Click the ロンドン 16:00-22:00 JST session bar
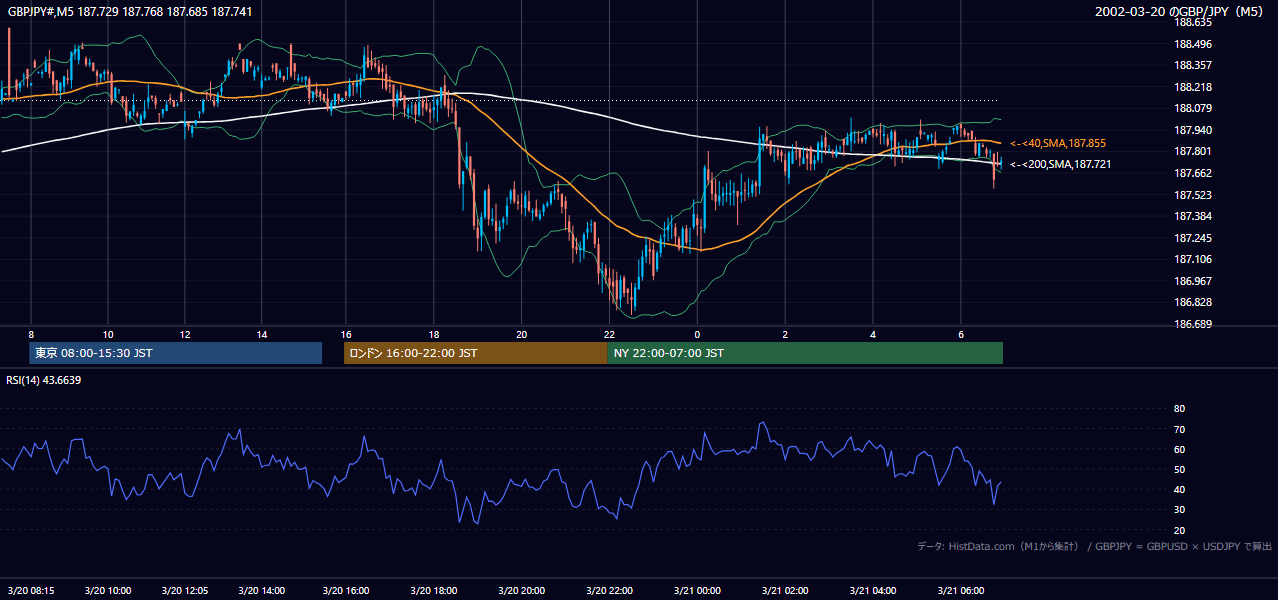 pos(475,353)
